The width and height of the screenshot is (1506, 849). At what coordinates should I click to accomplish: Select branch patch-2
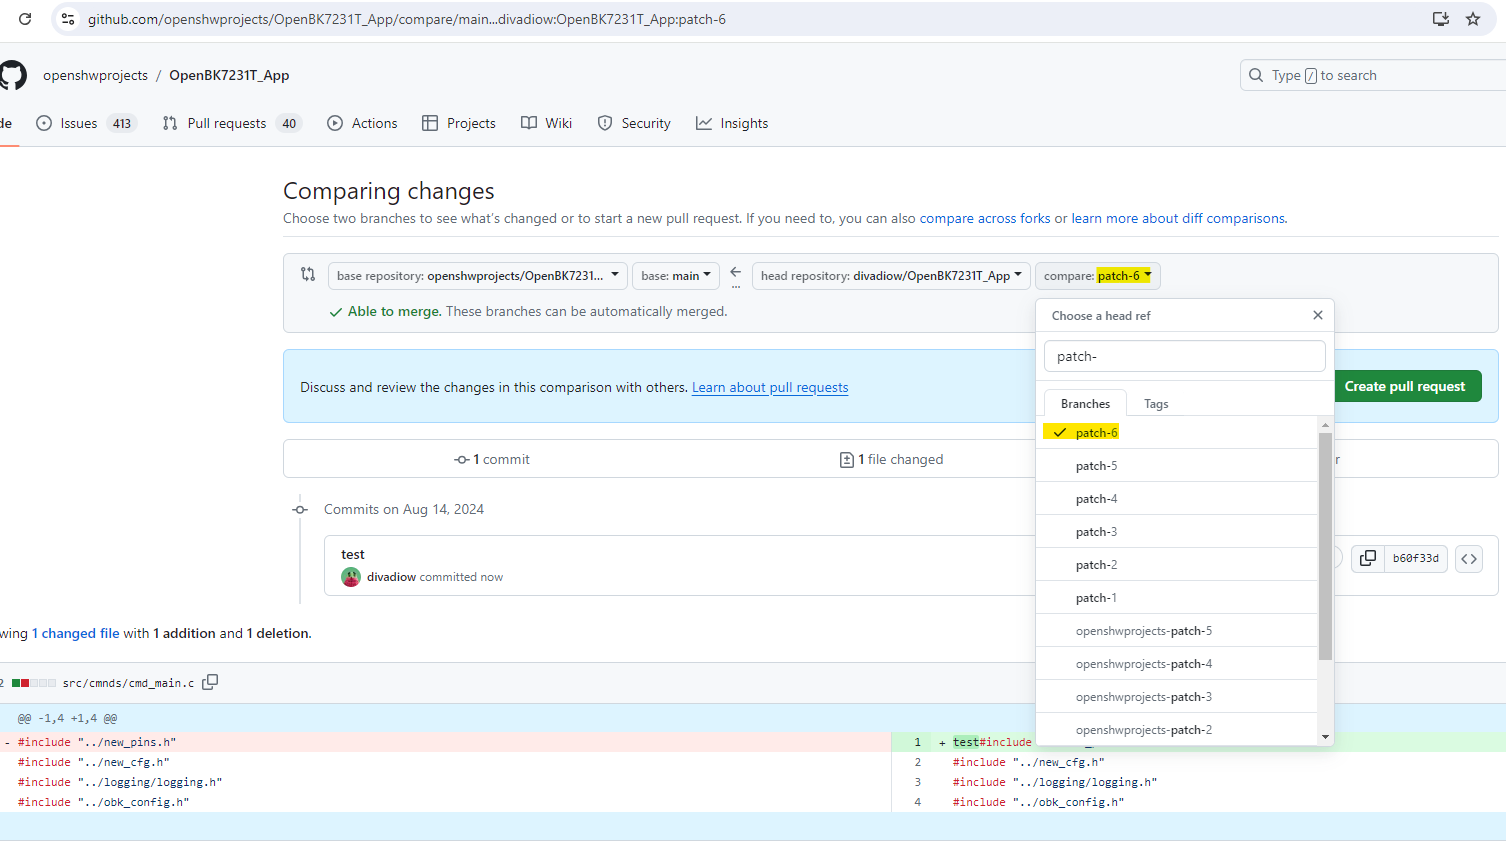pos(1177,565)
